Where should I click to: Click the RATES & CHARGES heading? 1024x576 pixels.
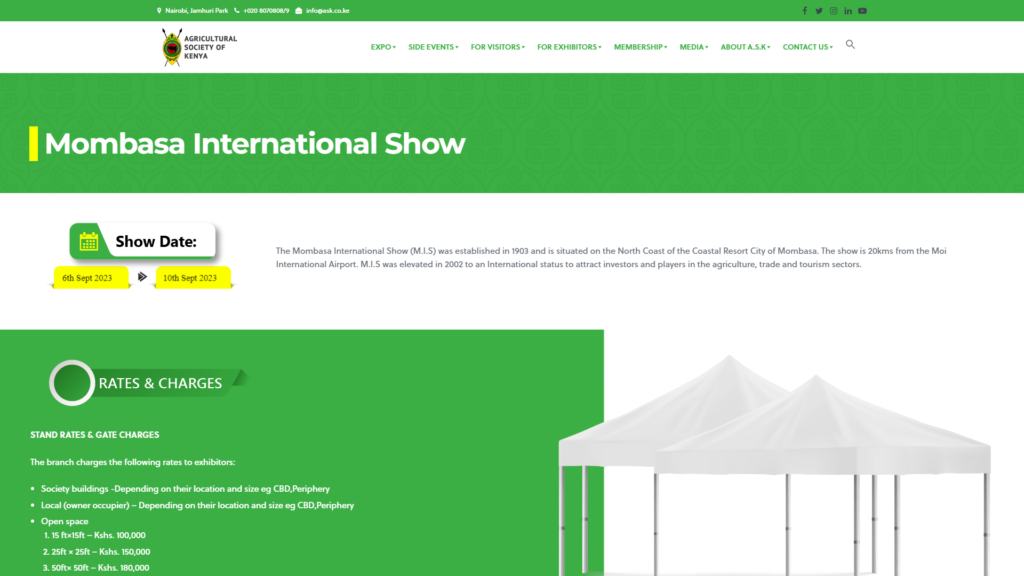[160, 383]
